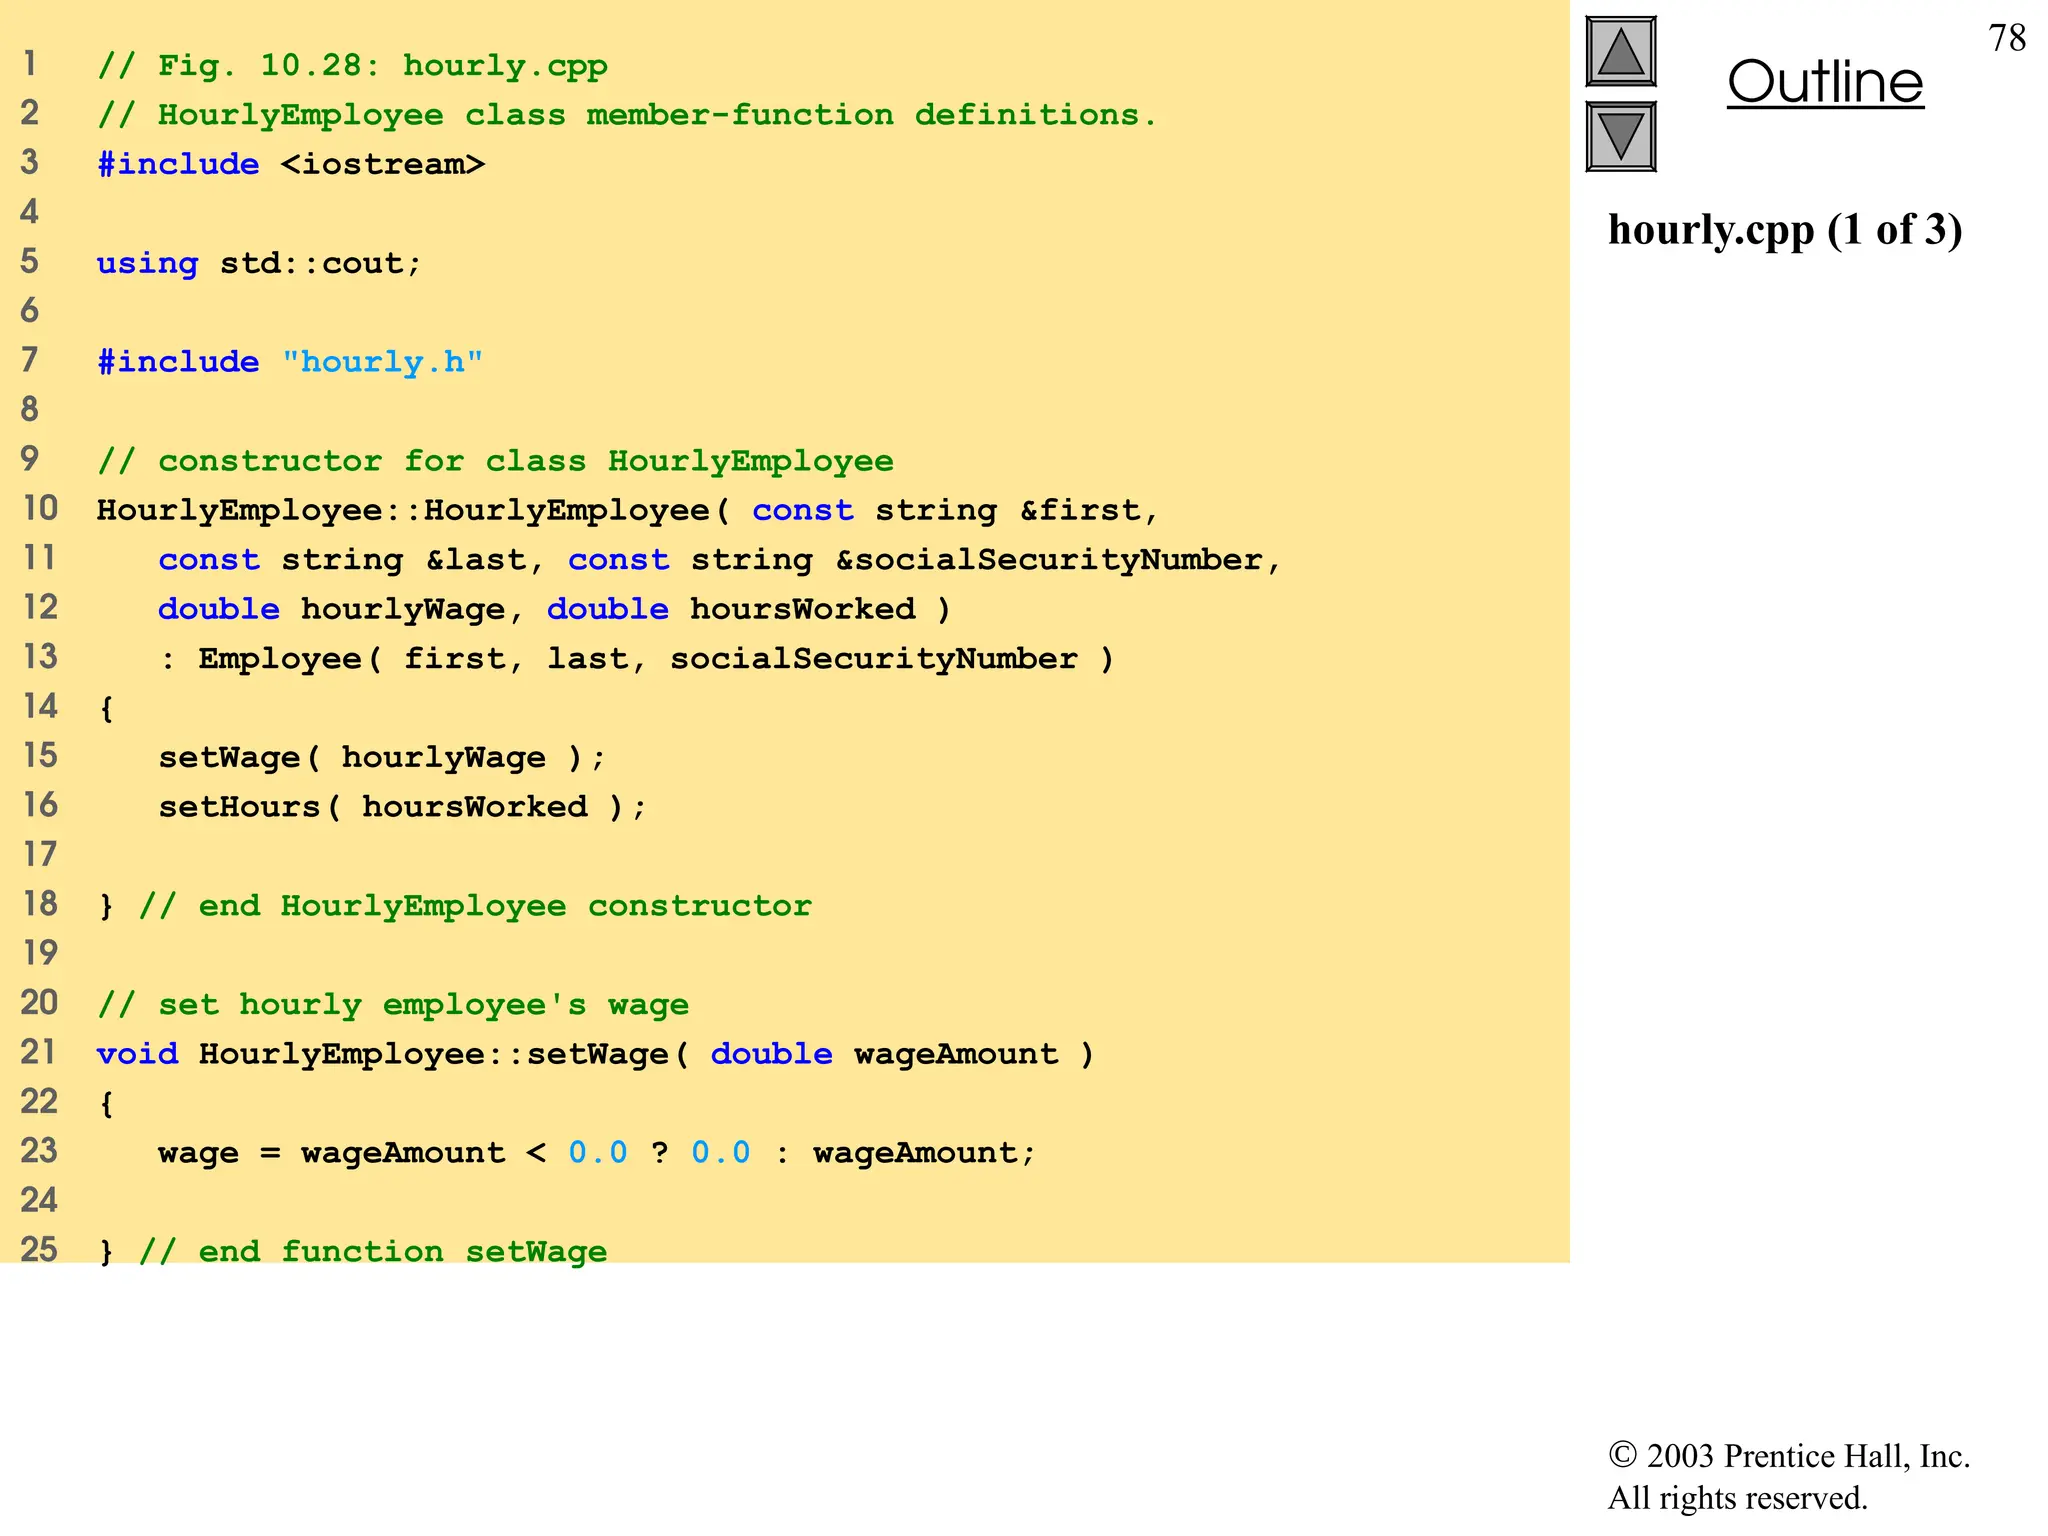Click the end function setWage comment
2048x1536 pixels.
pyautogui.click(x=372, y=1251)
